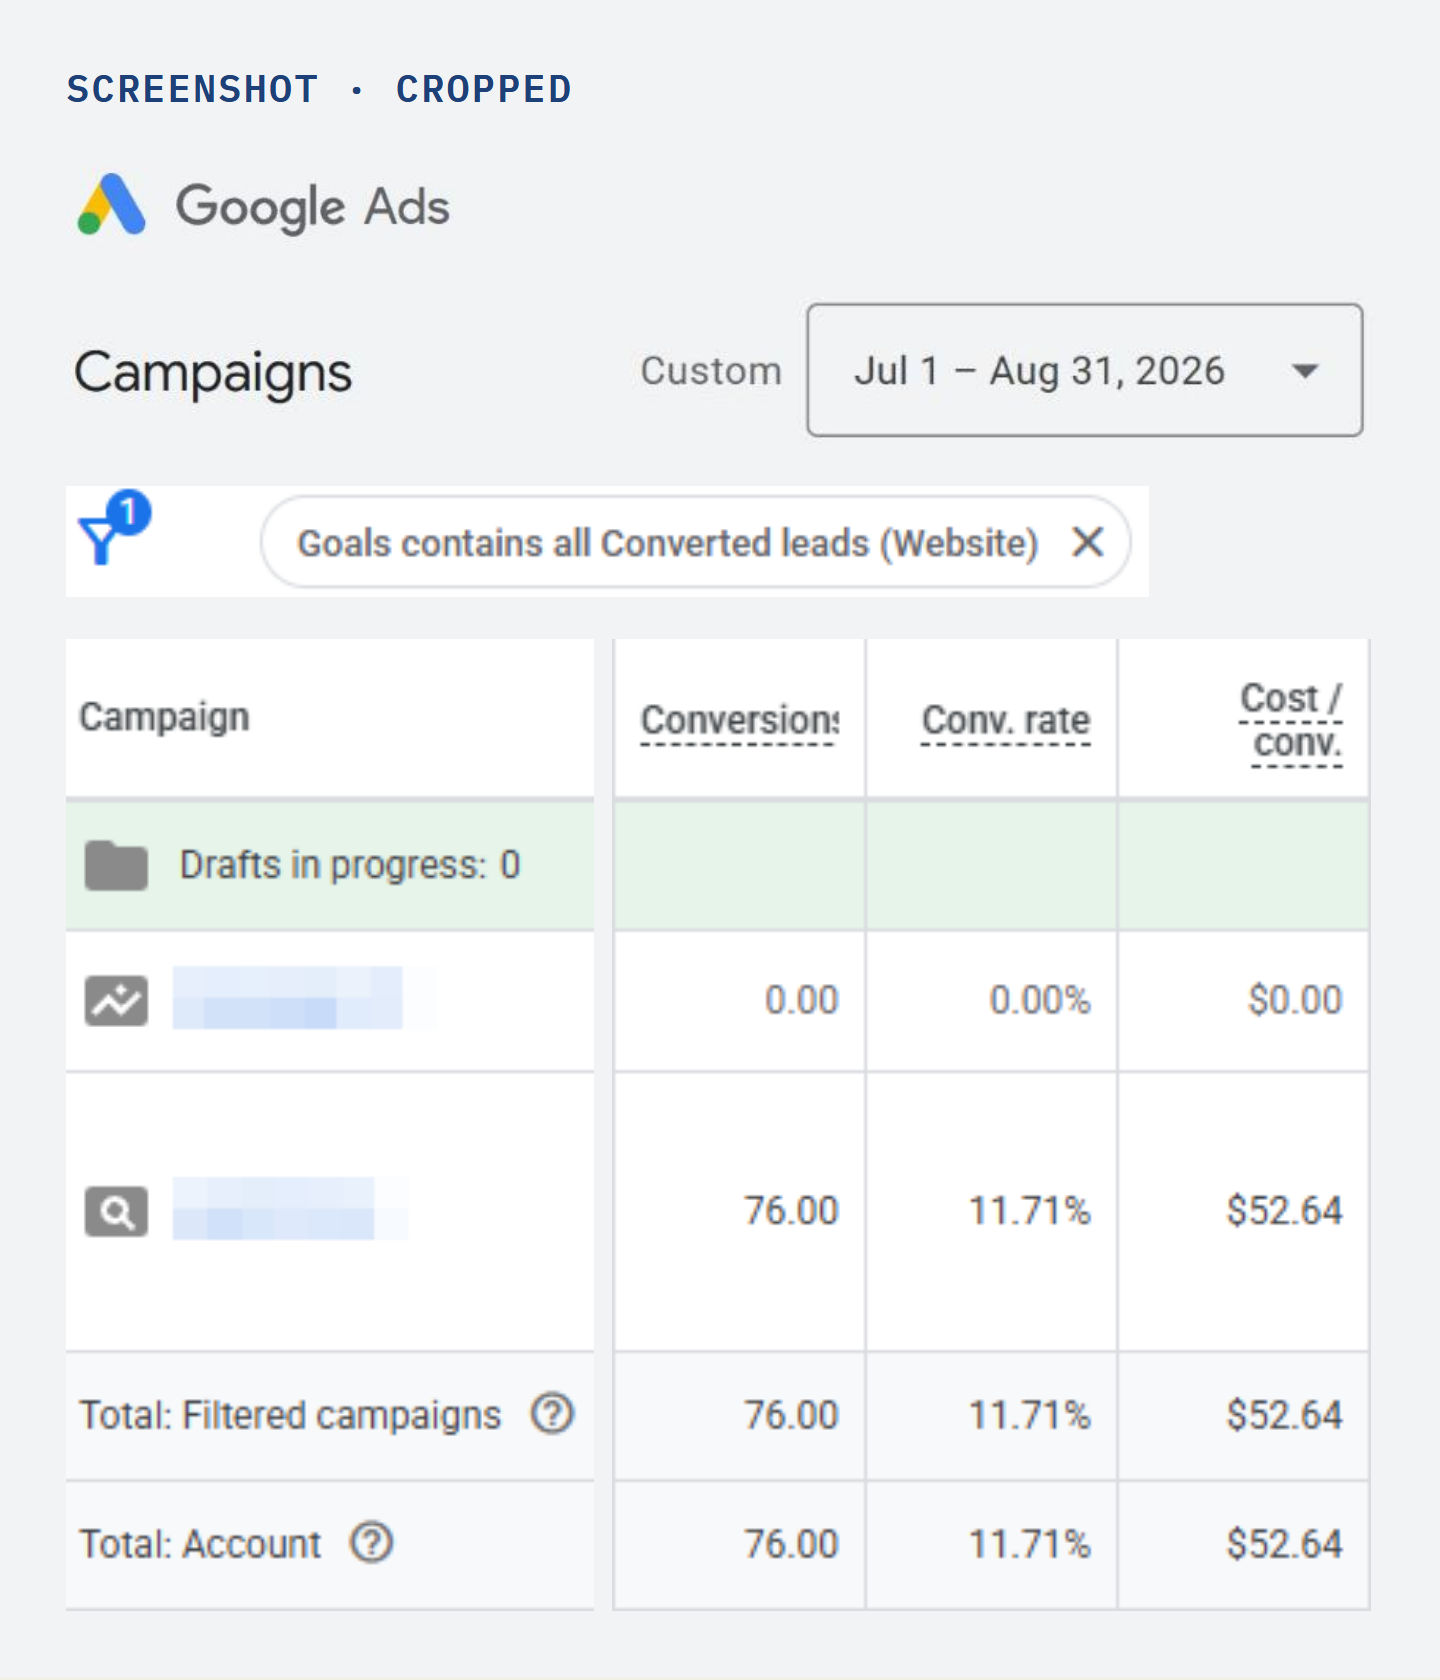Click the Custom date label
The width and height of the screenshot is (1440, 1680).
pyautogui.click(x=711, y=371)
